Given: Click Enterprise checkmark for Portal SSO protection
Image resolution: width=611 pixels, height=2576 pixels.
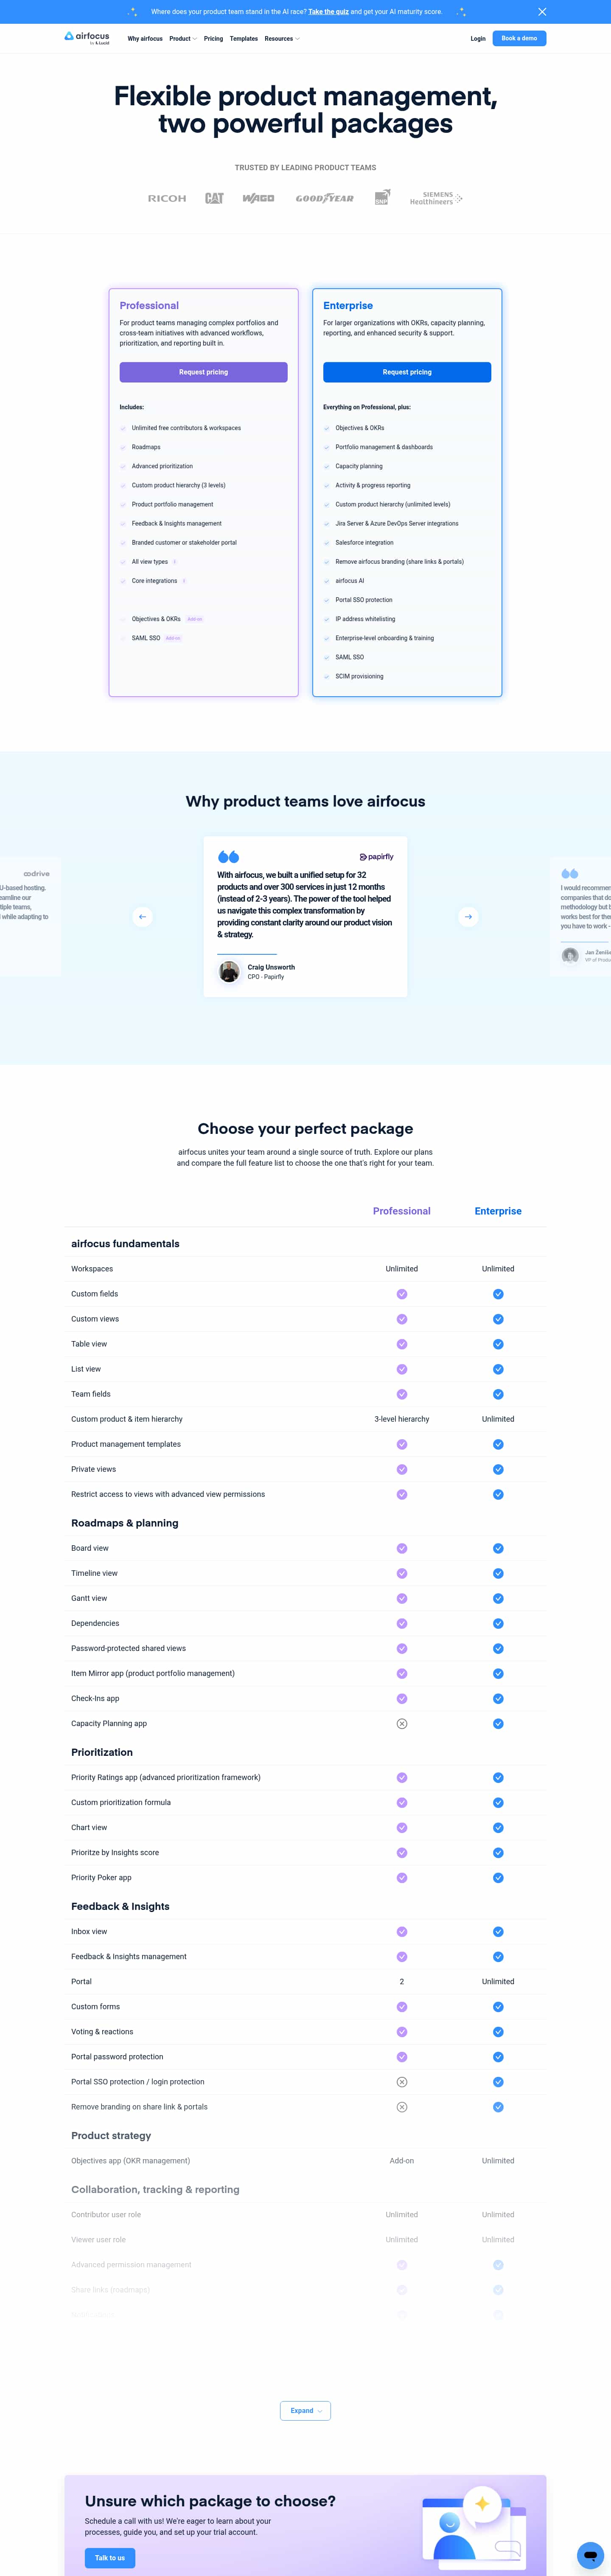Looking at the screenshot, I should (x=498, y=2082).
